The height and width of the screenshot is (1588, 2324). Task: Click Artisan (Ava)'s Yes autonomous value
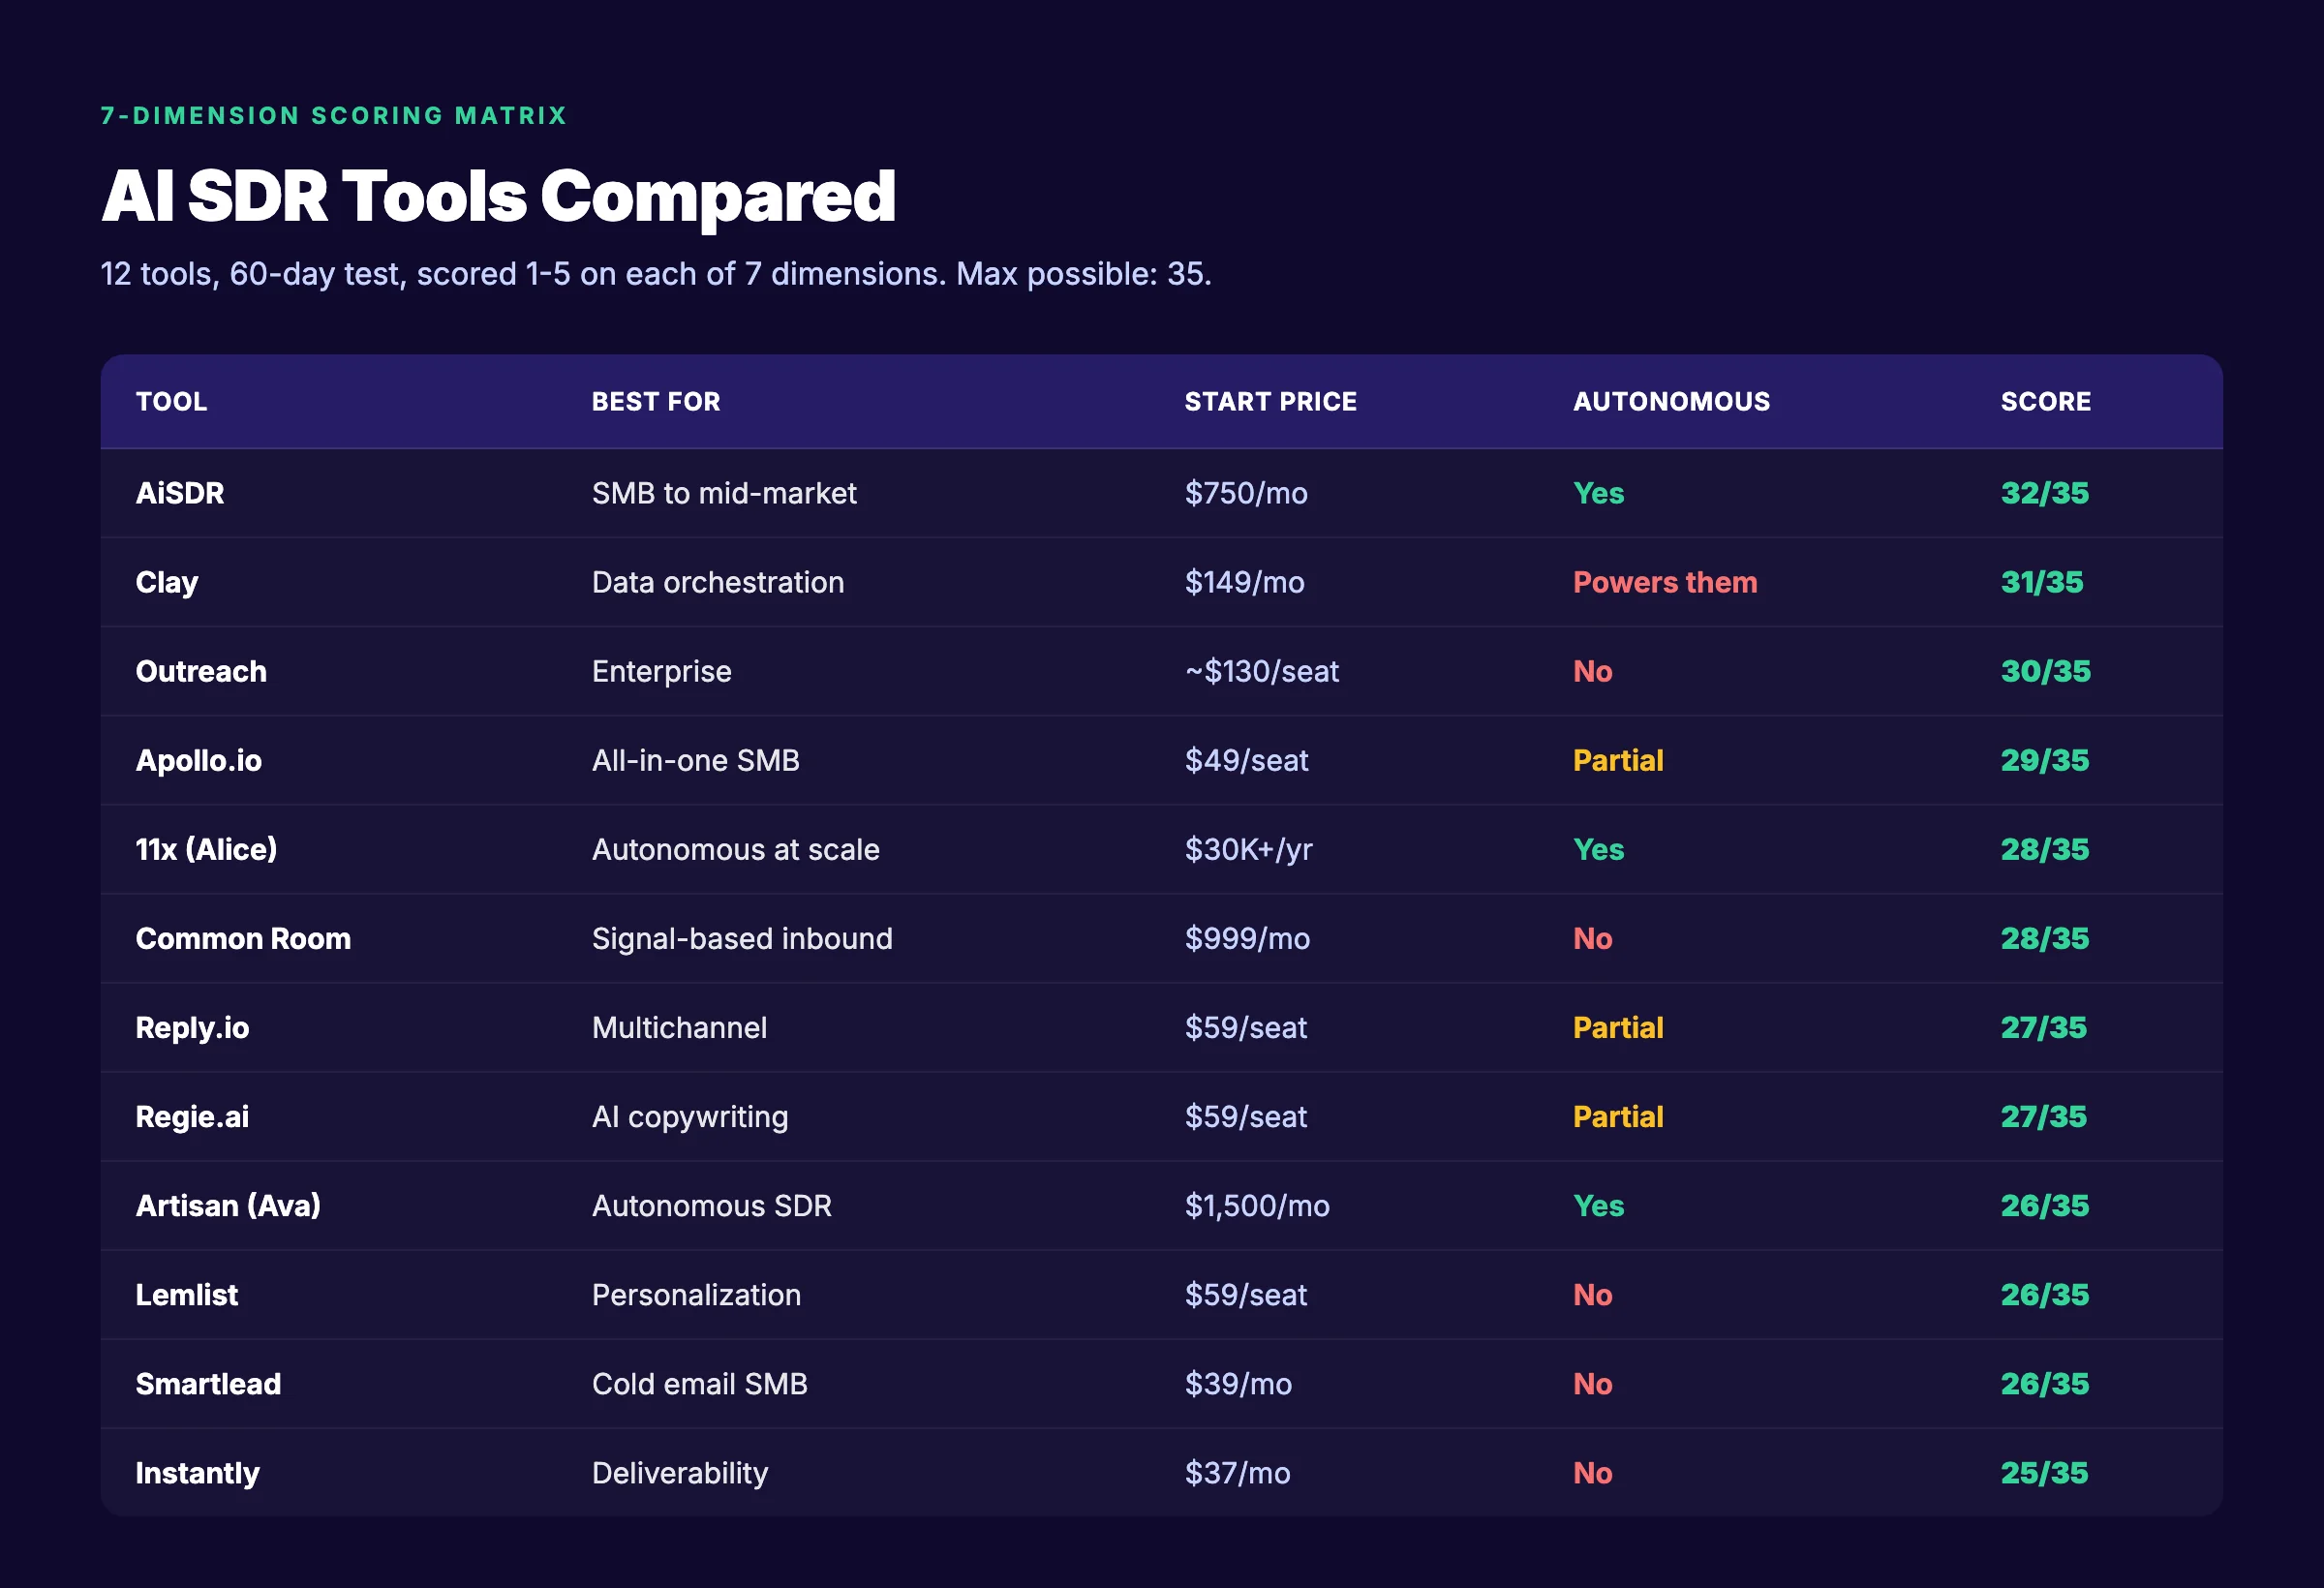(1598, 1206)
